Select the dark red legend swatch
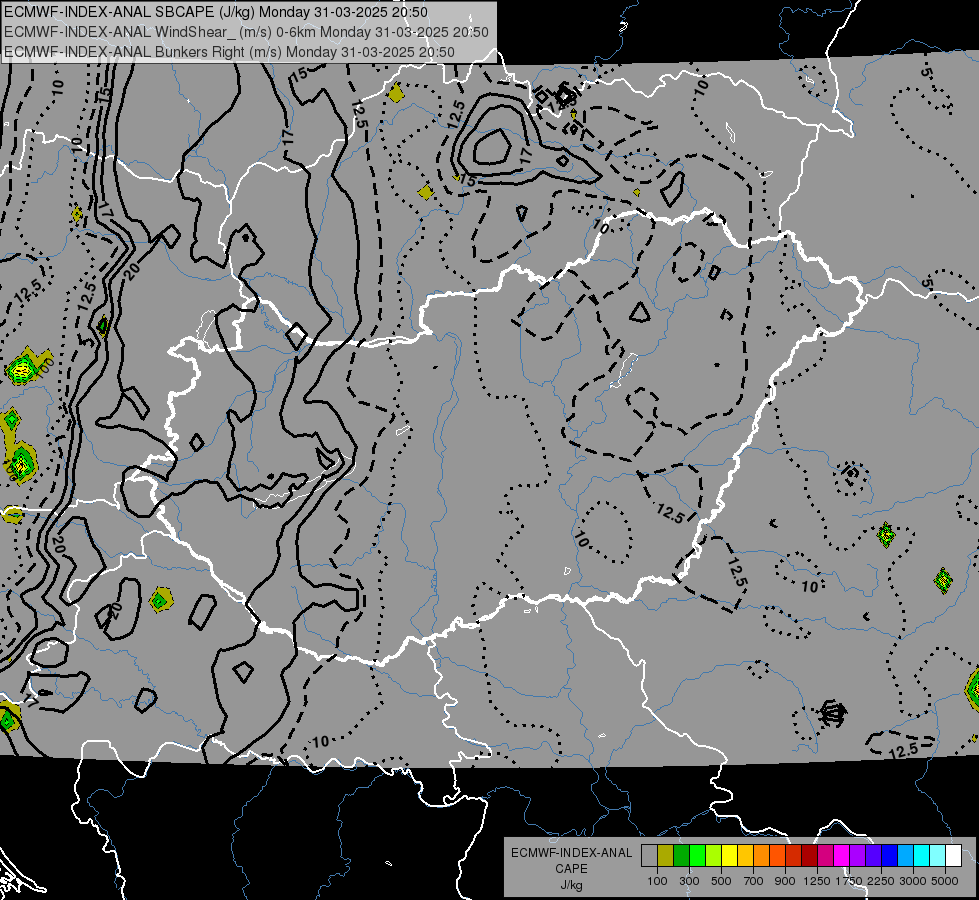 (809, 855)
